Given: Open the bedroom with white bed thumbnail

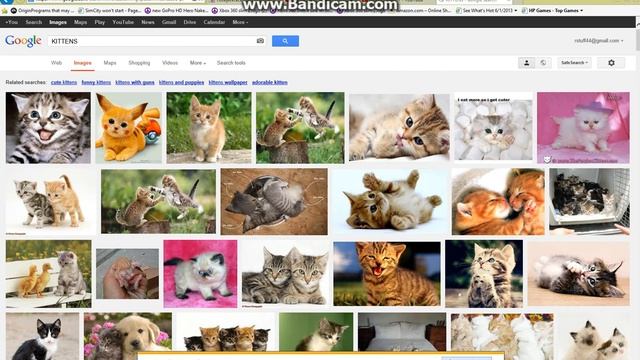Looking at the screenshot, I should (x=402, y=332).
